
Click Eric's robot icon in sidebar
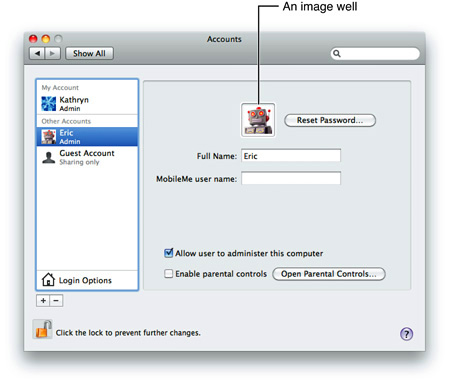pyautogui.click(x=49, y=137)
